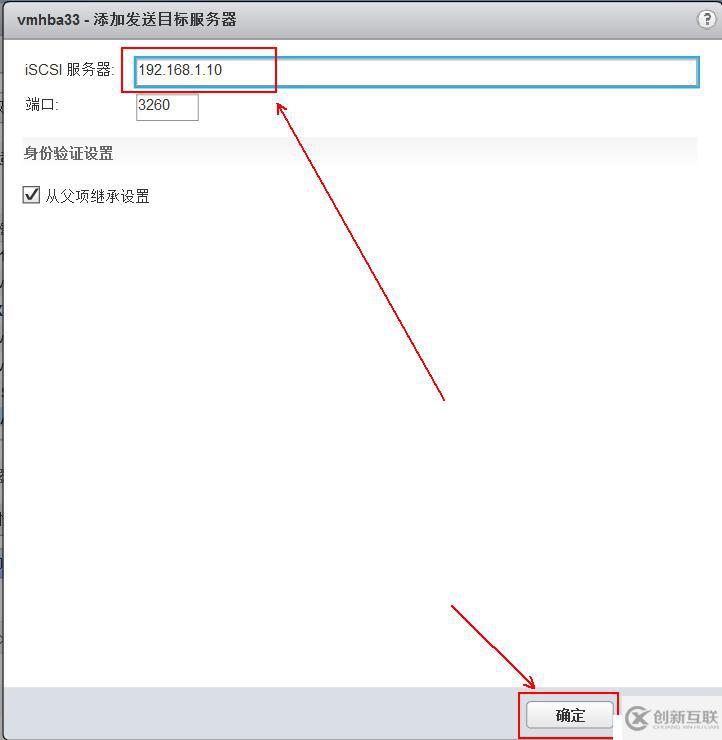Click the gray footer bar left of 确定
The width and height of the screenshot is (722, 740).
click(x=262, y=713)
